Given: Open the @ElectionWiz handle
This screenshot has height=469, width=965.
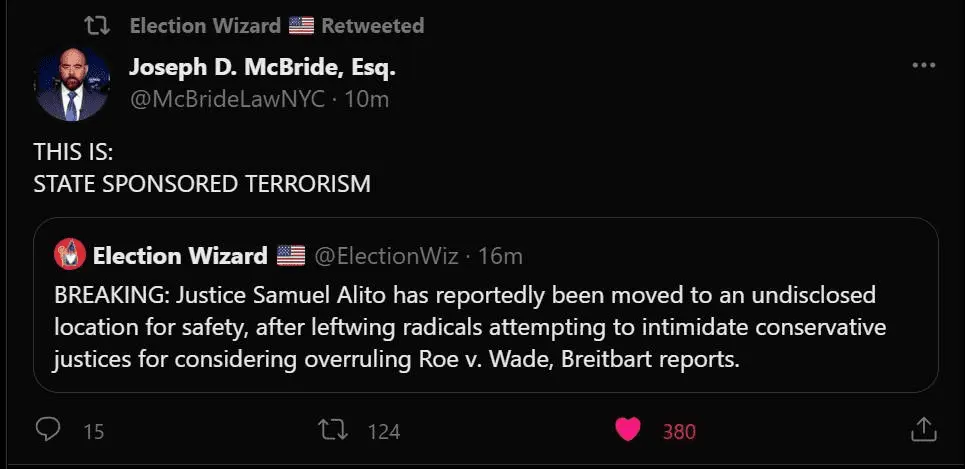Looking at the screenshot, I should coord(387,255).
